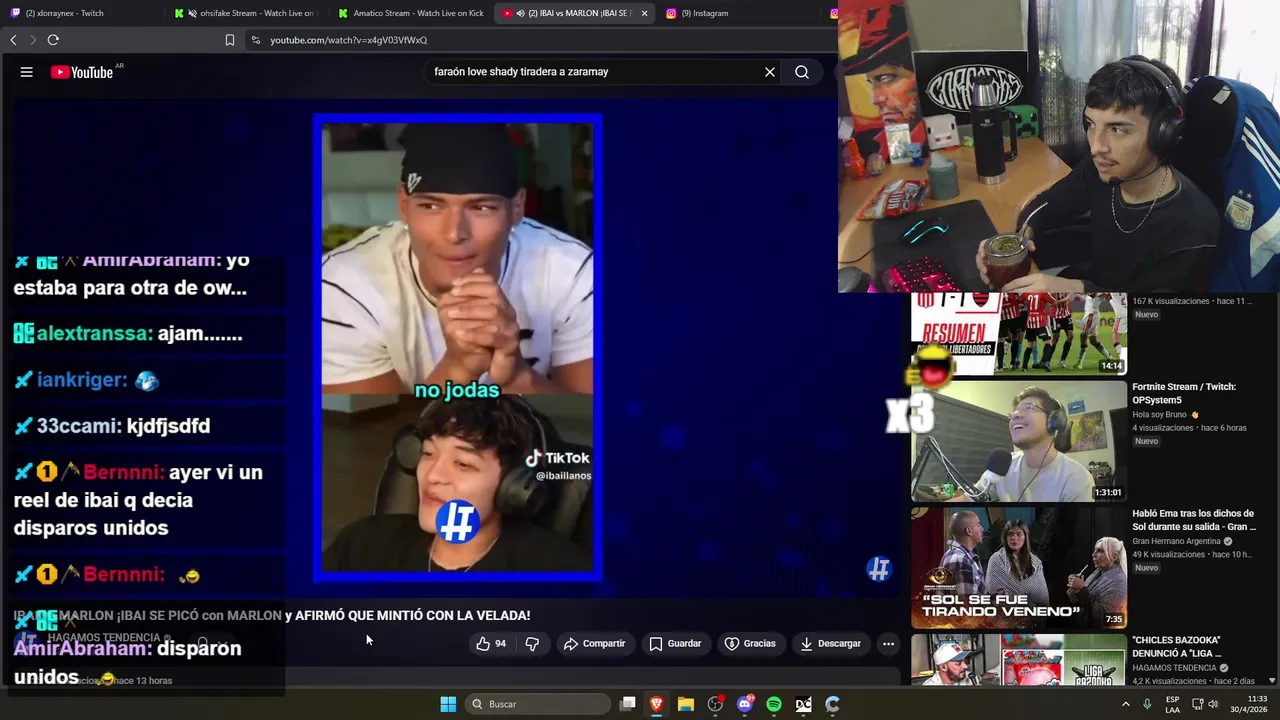Open the Windows Start menu
The width and height of the screenshot is (1280, 720).
pyautogui.click(x=448, y=704)
